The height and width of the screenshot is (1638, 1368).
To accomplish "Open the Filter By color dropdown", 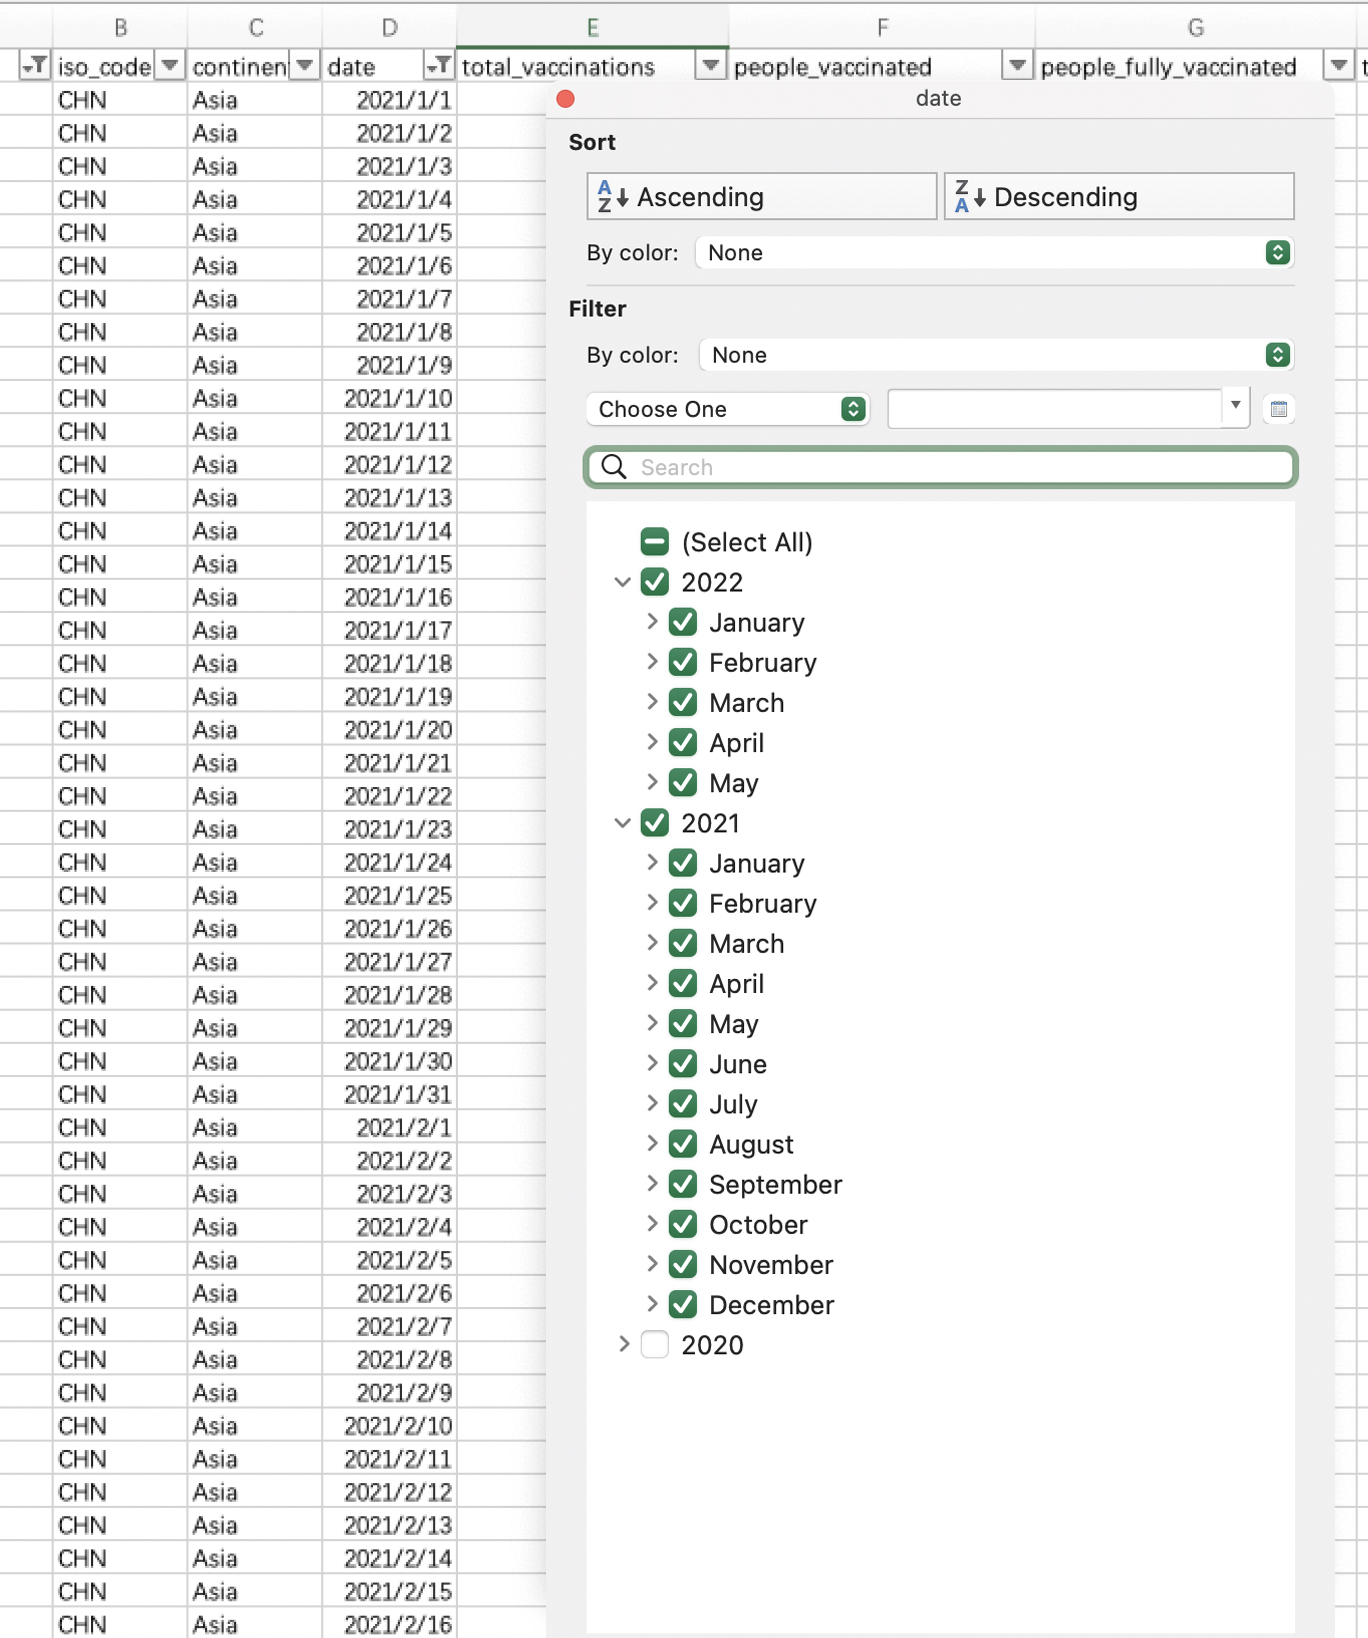I will pos(995,355).
